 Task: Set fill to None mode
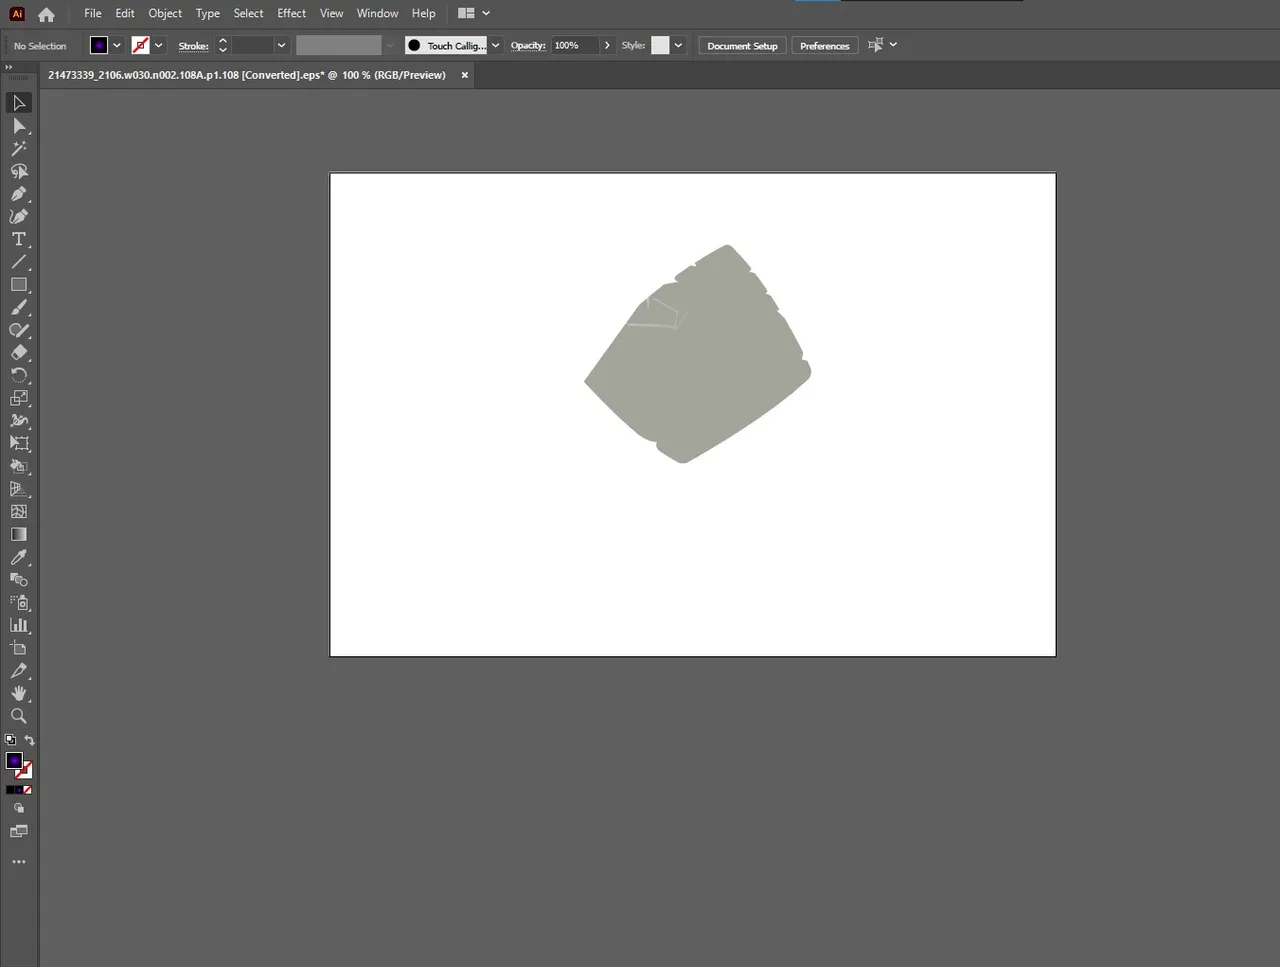pos(28,789)
